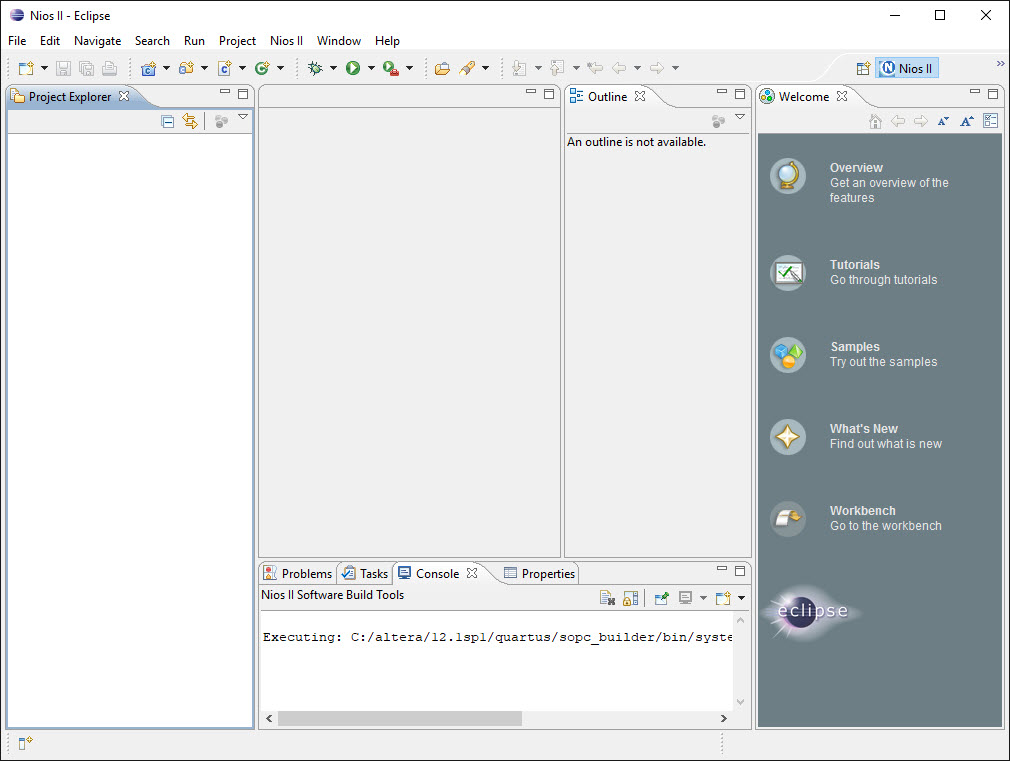This screenshot has width=1010, height=761.
Task: Collapse All in Project Explorer
Action: (167, 121)
